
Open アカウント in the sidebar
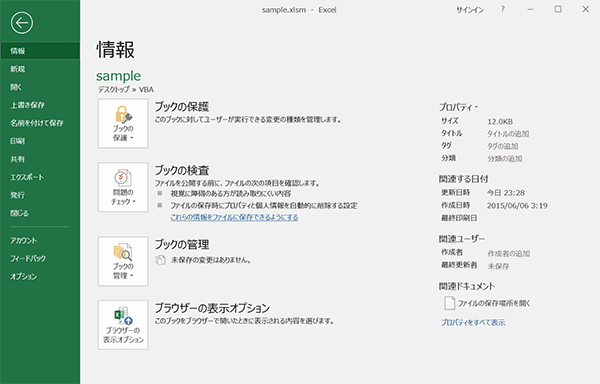point(40,240)
